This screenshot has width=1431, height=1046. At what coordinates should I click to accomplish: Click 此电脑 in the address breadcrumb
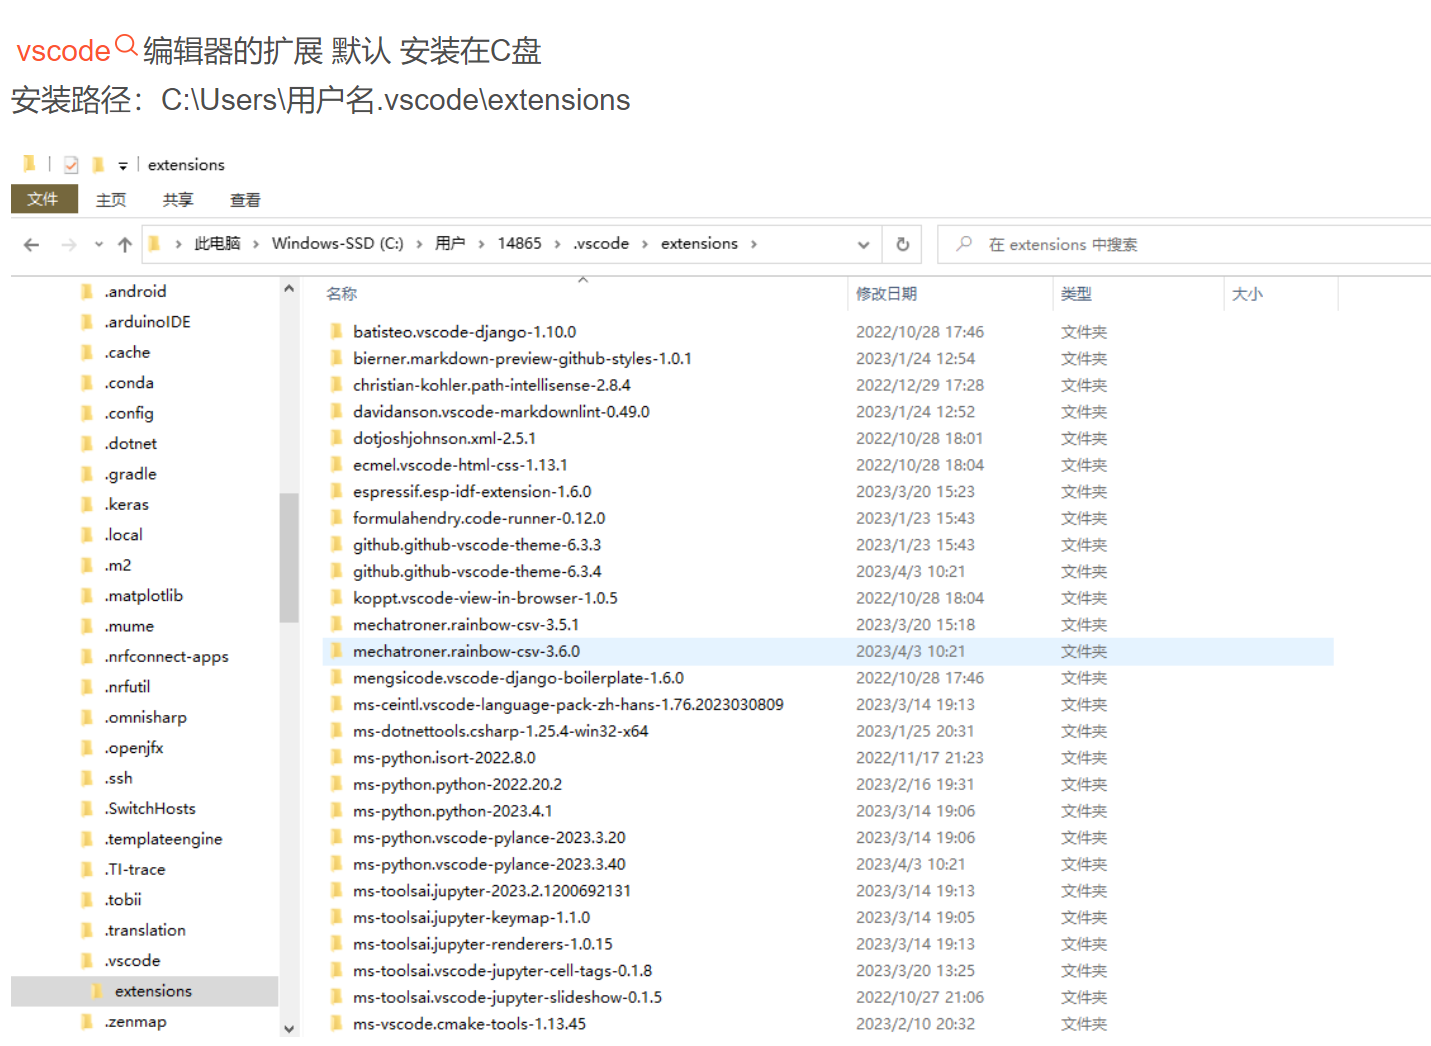[x=217, y=243]
